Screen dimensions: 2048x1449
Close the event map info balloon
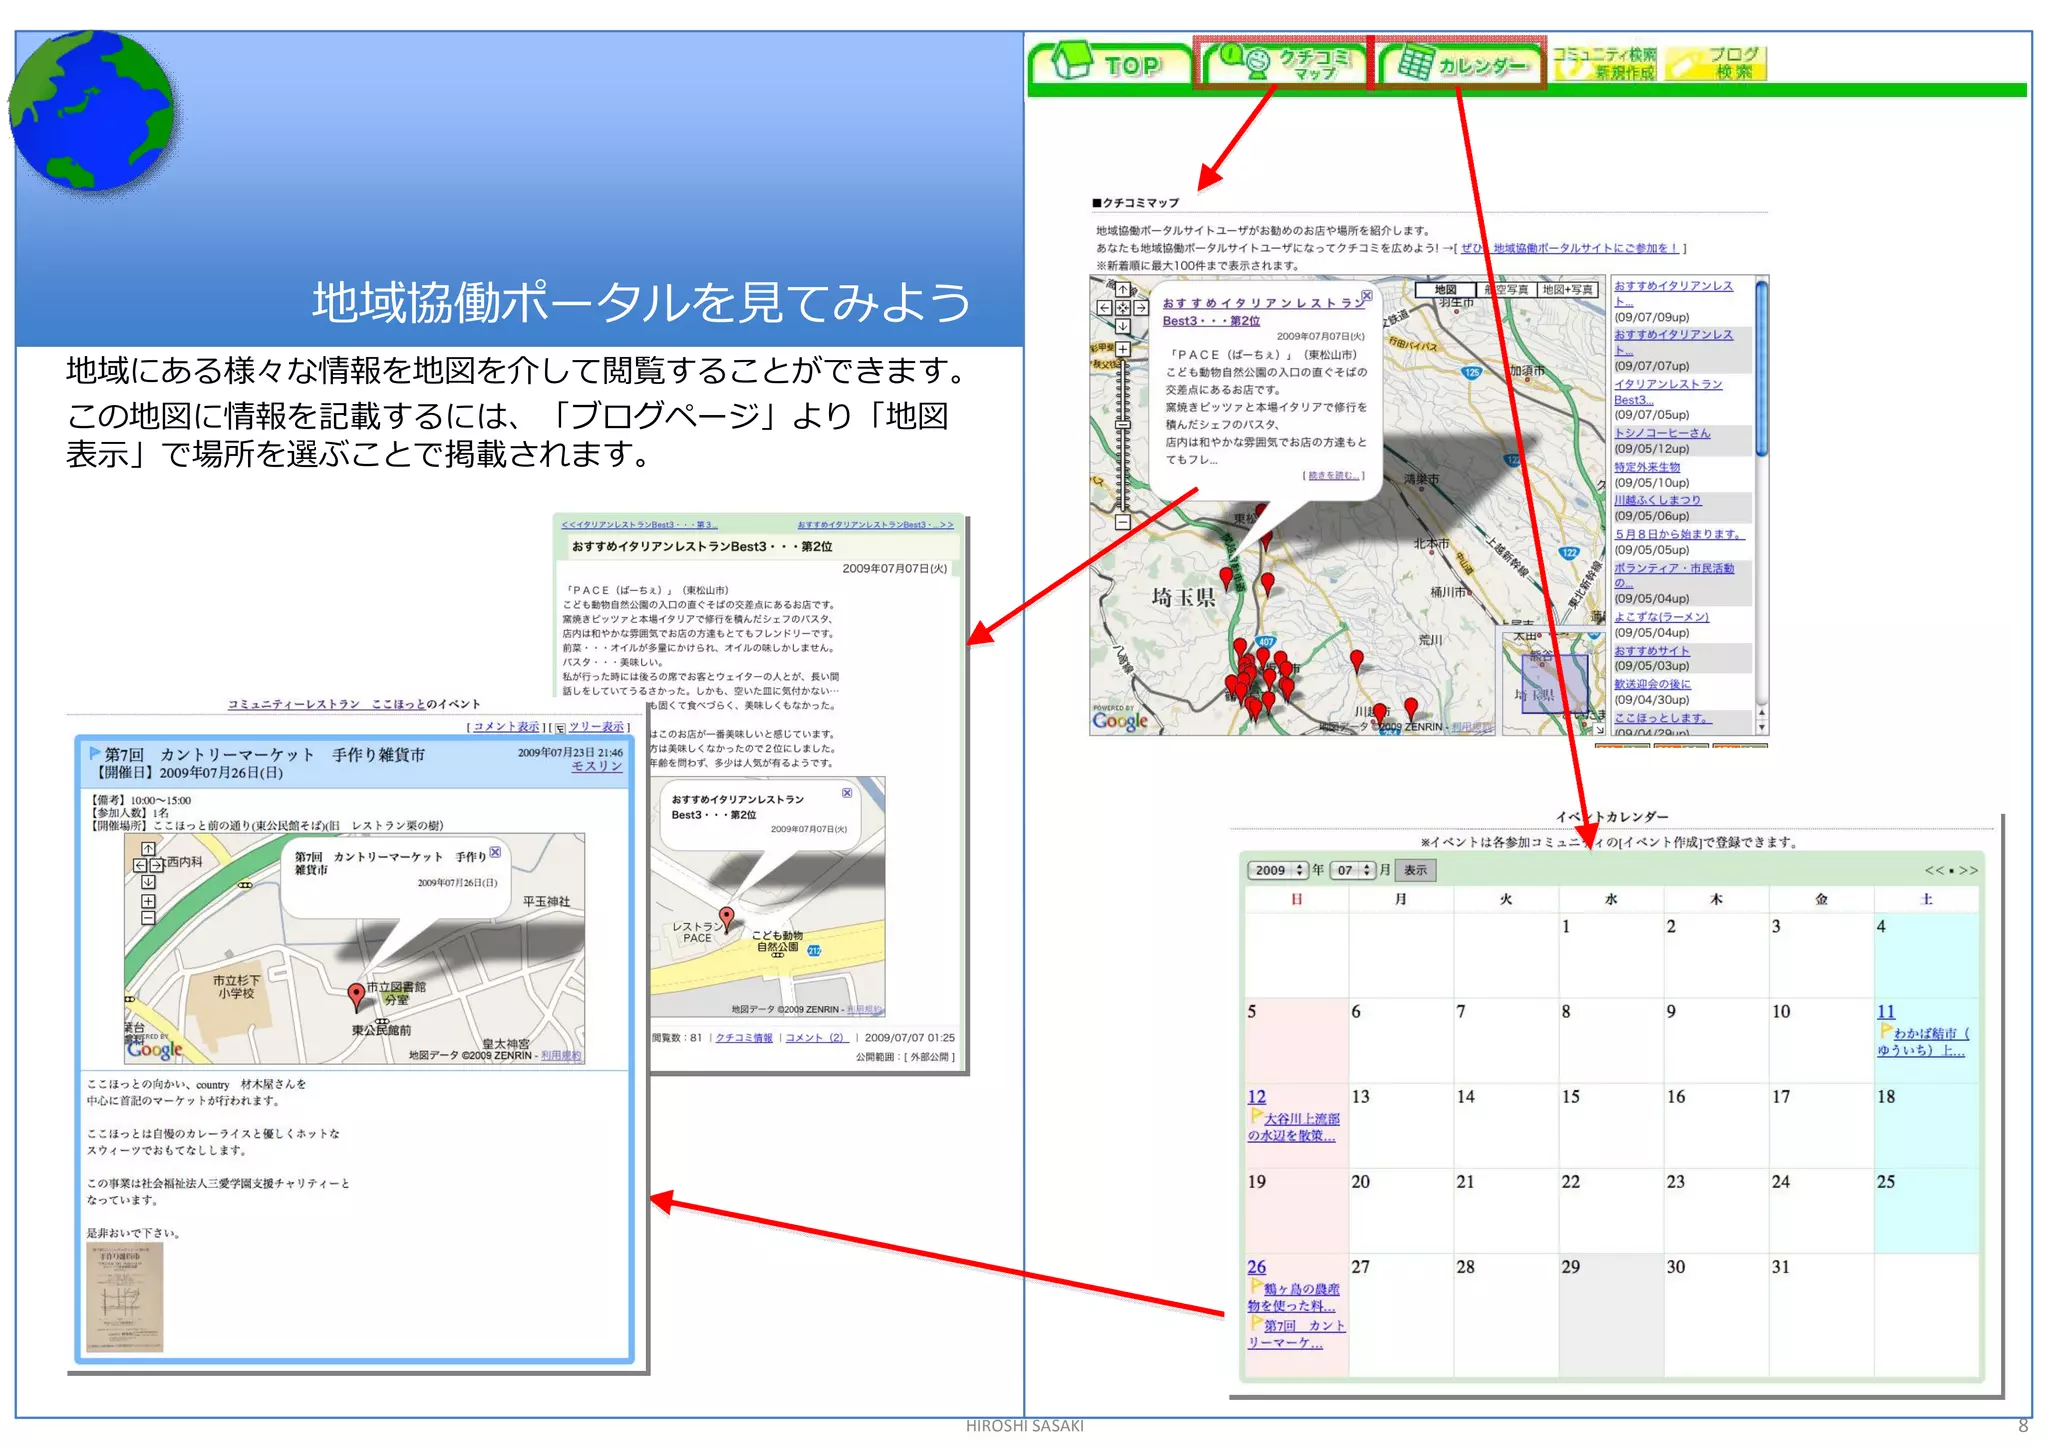point(495,852)
